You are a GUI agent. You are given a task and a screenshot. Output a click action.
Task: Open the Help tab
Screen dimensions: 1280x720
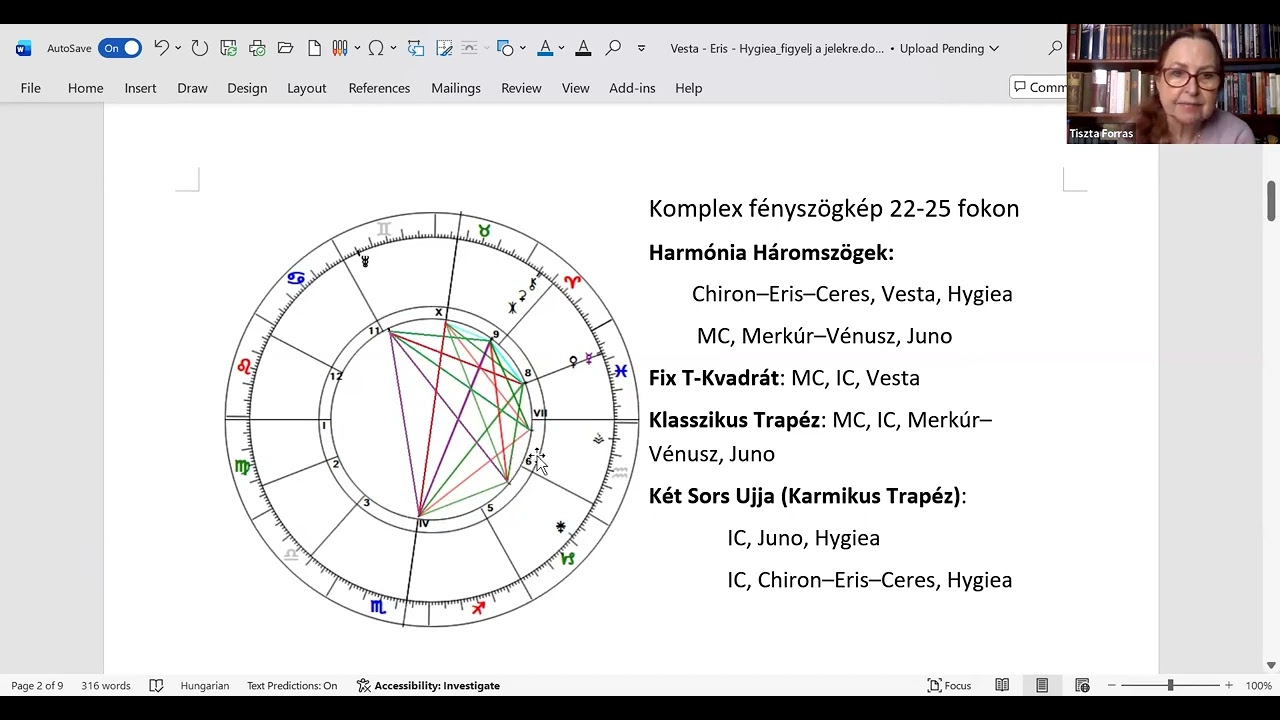pos(688,88)
